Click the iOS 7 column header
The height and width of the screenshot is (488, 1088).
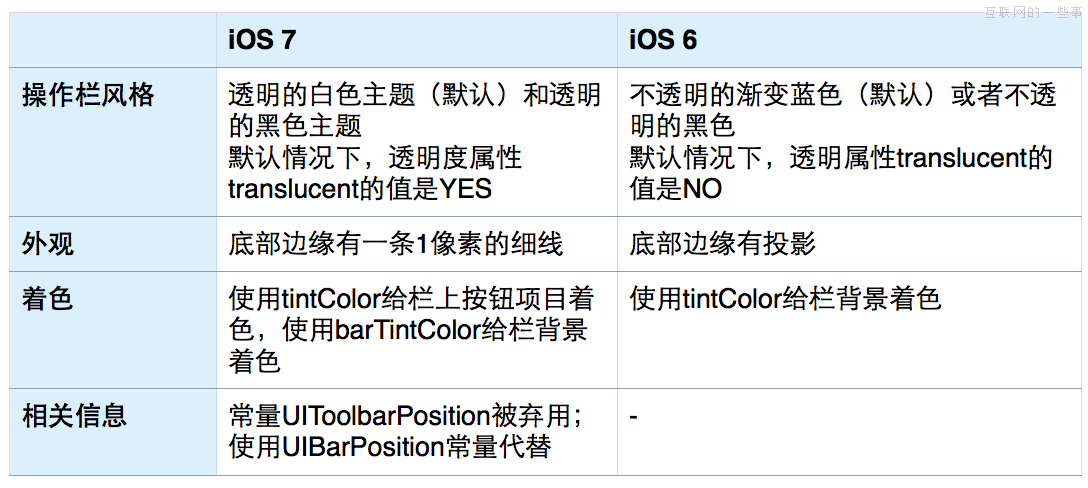[262, 40]
